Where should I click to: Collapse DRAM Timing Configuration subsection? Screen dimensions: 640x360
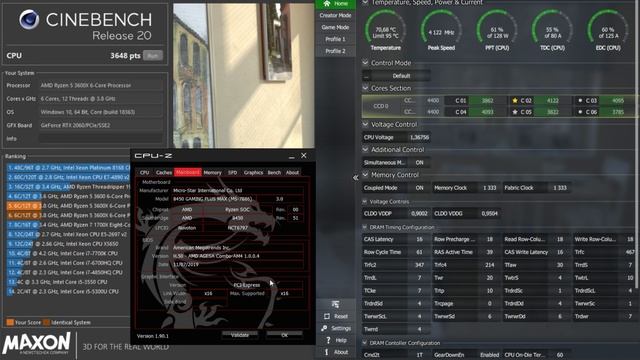pyautogui.click(x=364, y=227)
